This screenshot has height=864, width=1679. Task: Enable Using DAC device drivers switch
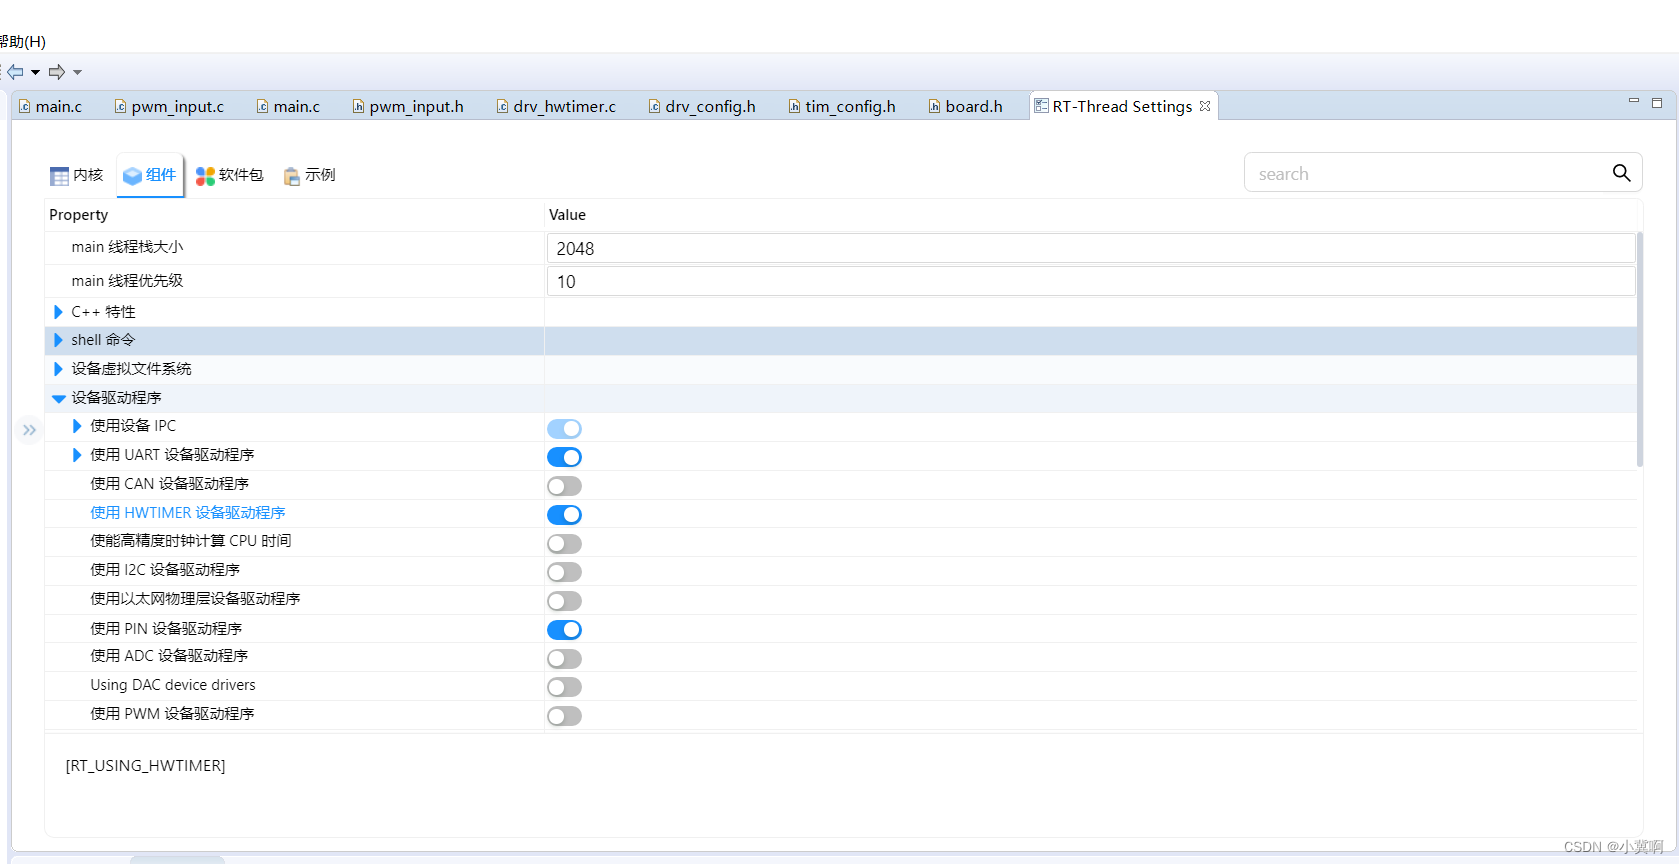click(564, 687)
